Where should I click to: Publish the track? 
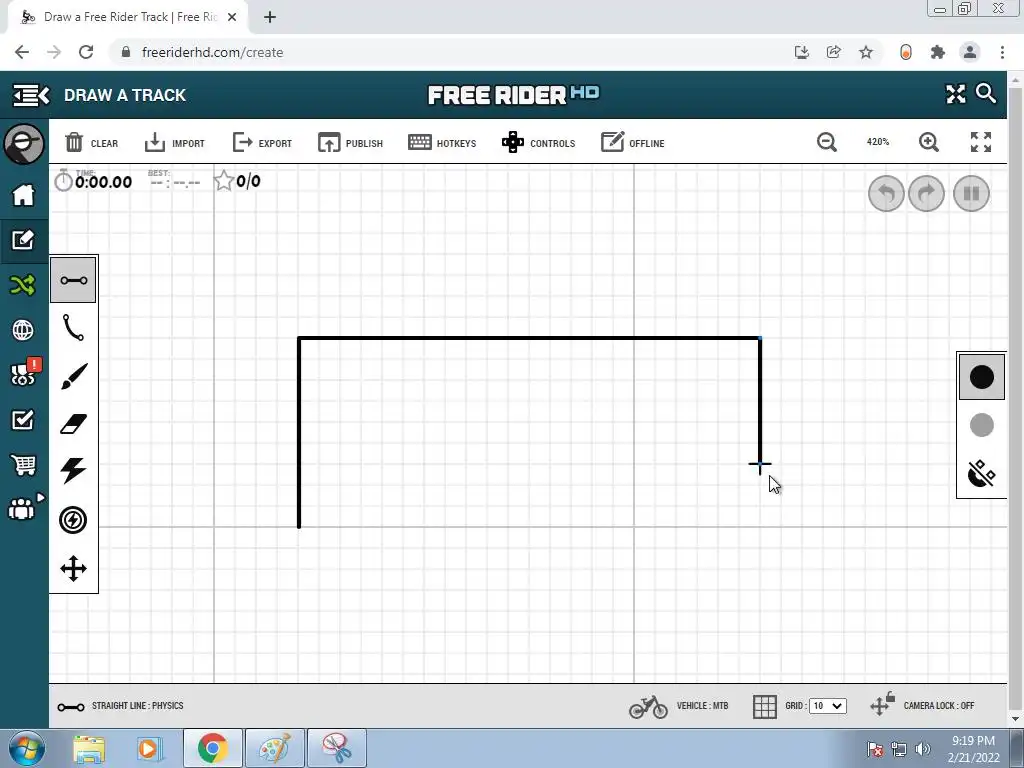click(x=350, y=142)
